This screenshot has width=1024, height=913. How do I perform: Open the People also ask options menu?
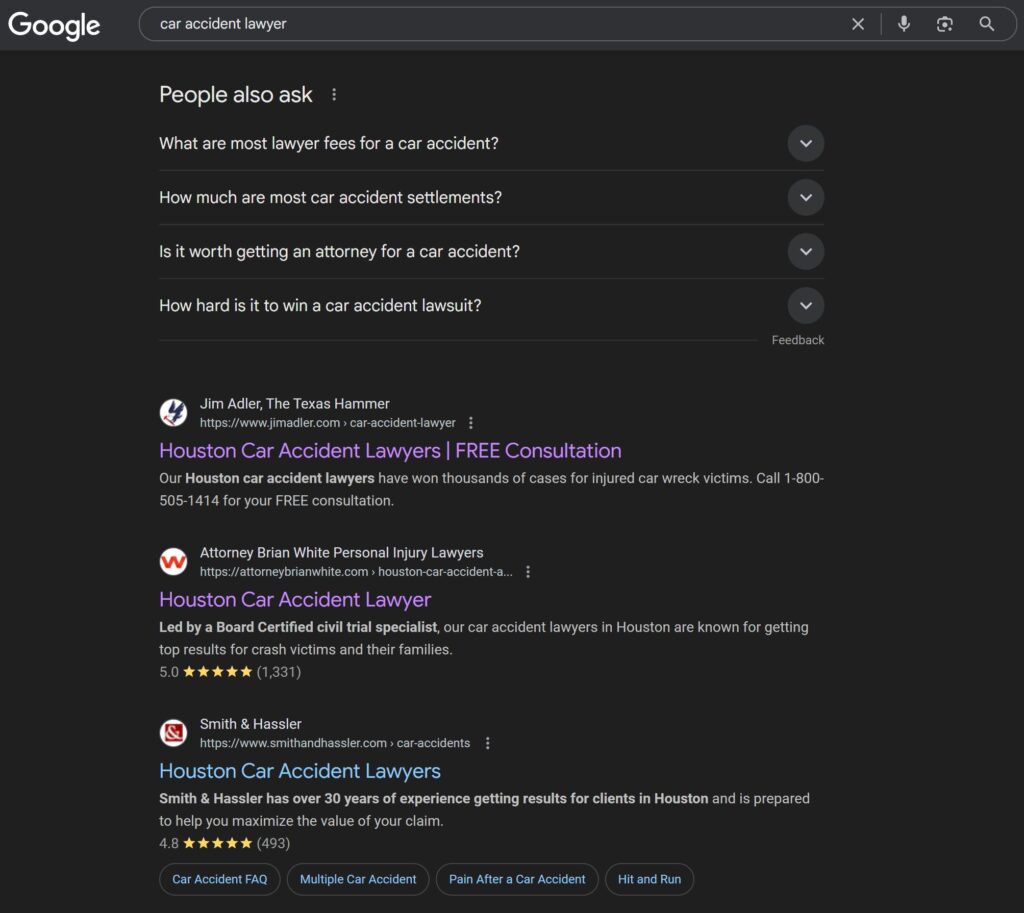click(x=334, y=95)
